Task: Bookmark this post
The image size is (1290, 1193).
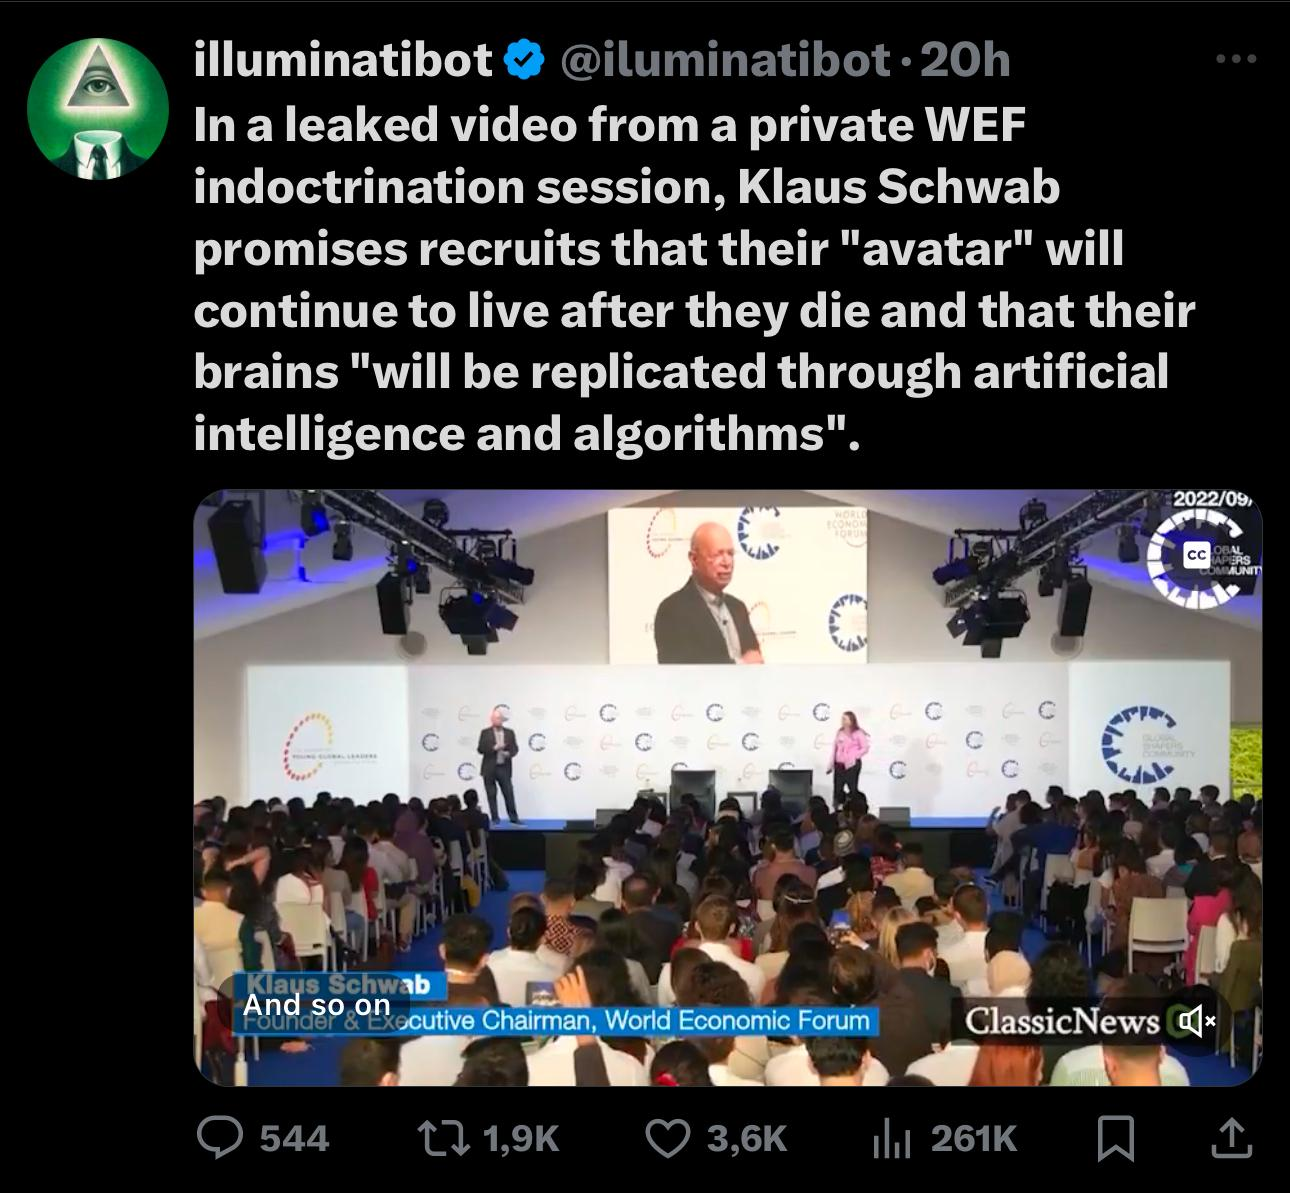Action: [x=1114, y=1138]
